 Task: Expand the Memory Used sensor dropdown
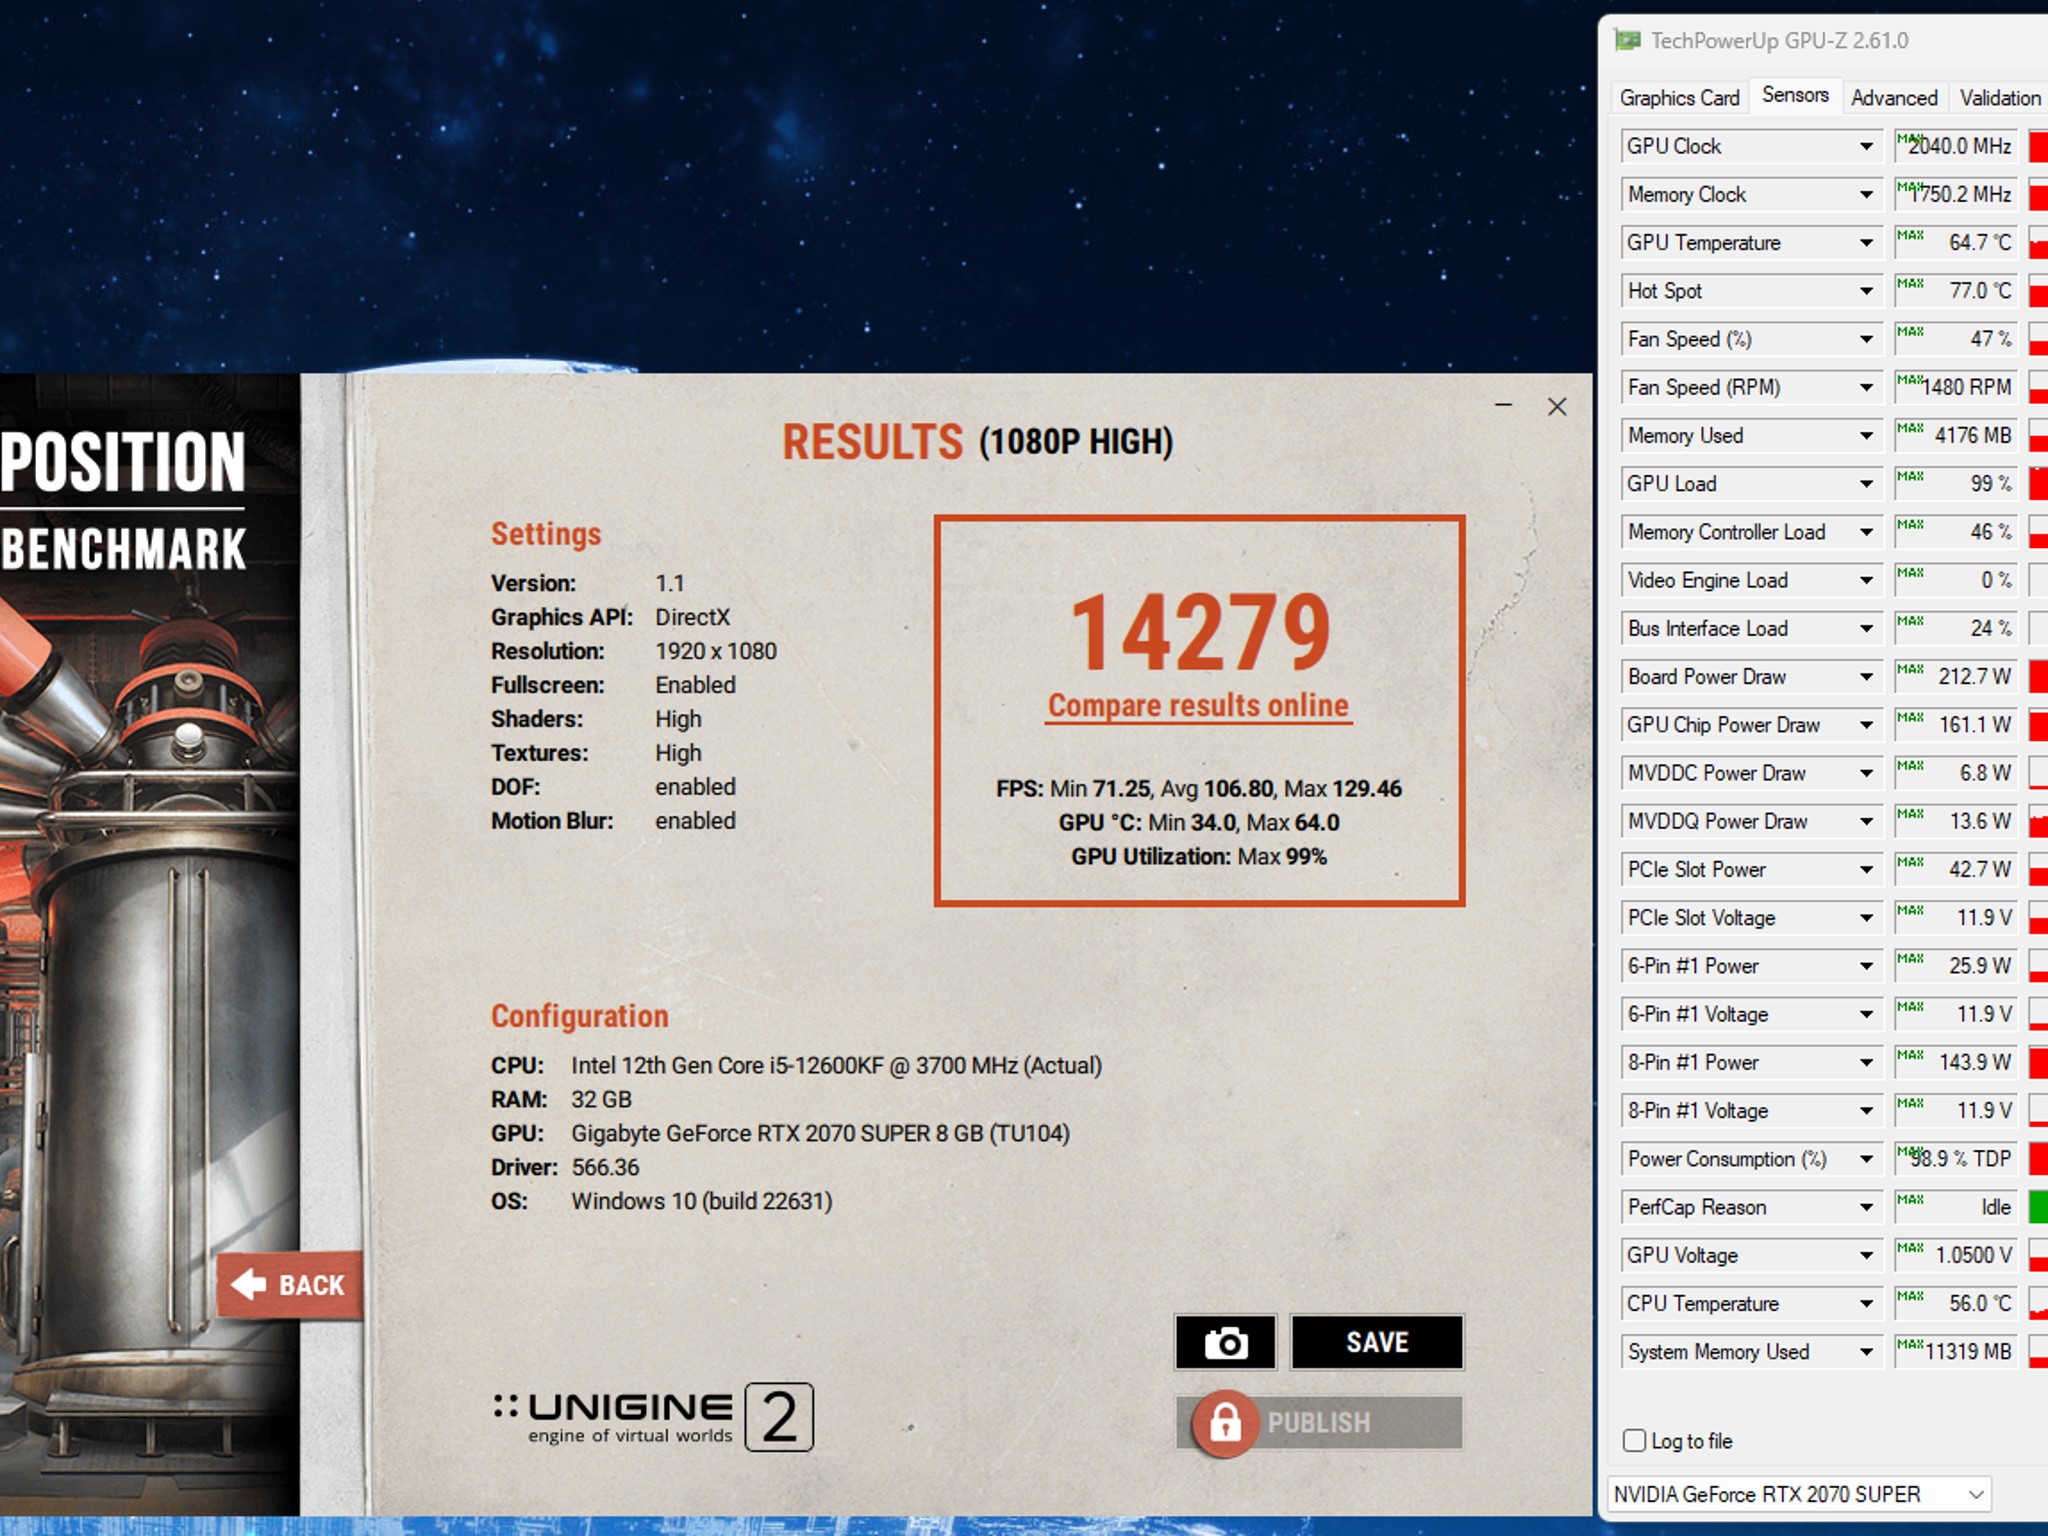point(1866,435)
